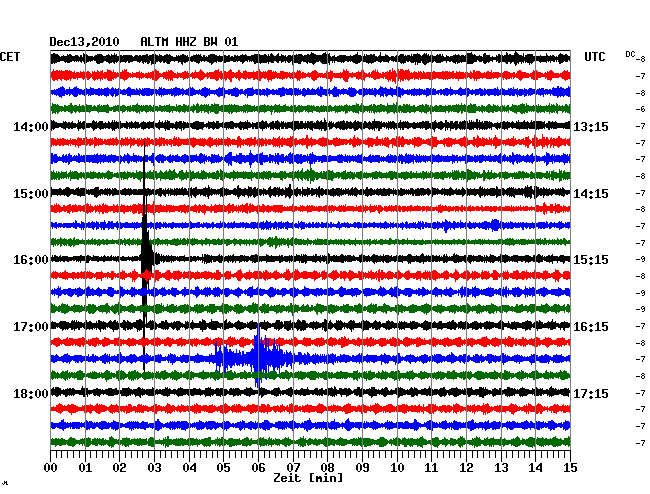
Task: Click the "04" minute axis label
Action: point(189,467)
